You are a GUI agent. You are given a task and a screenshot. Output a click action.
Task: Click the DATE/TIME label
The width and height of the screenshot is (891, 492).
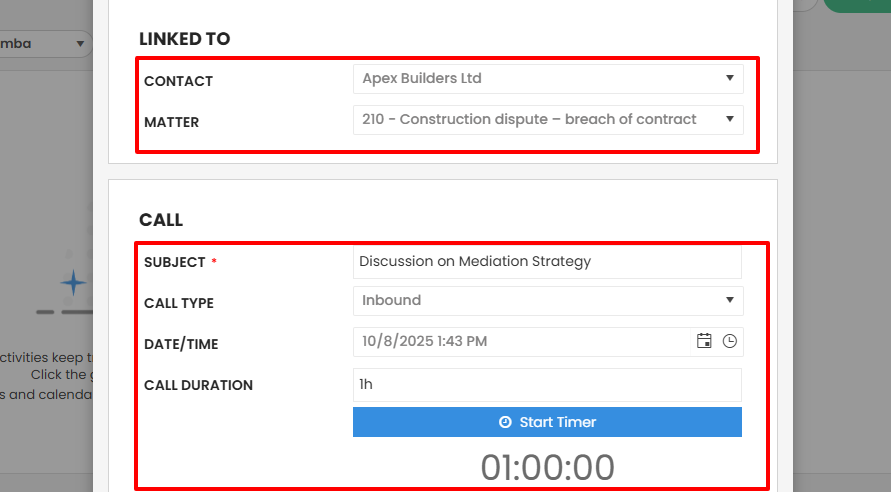(x=181, y=344)
